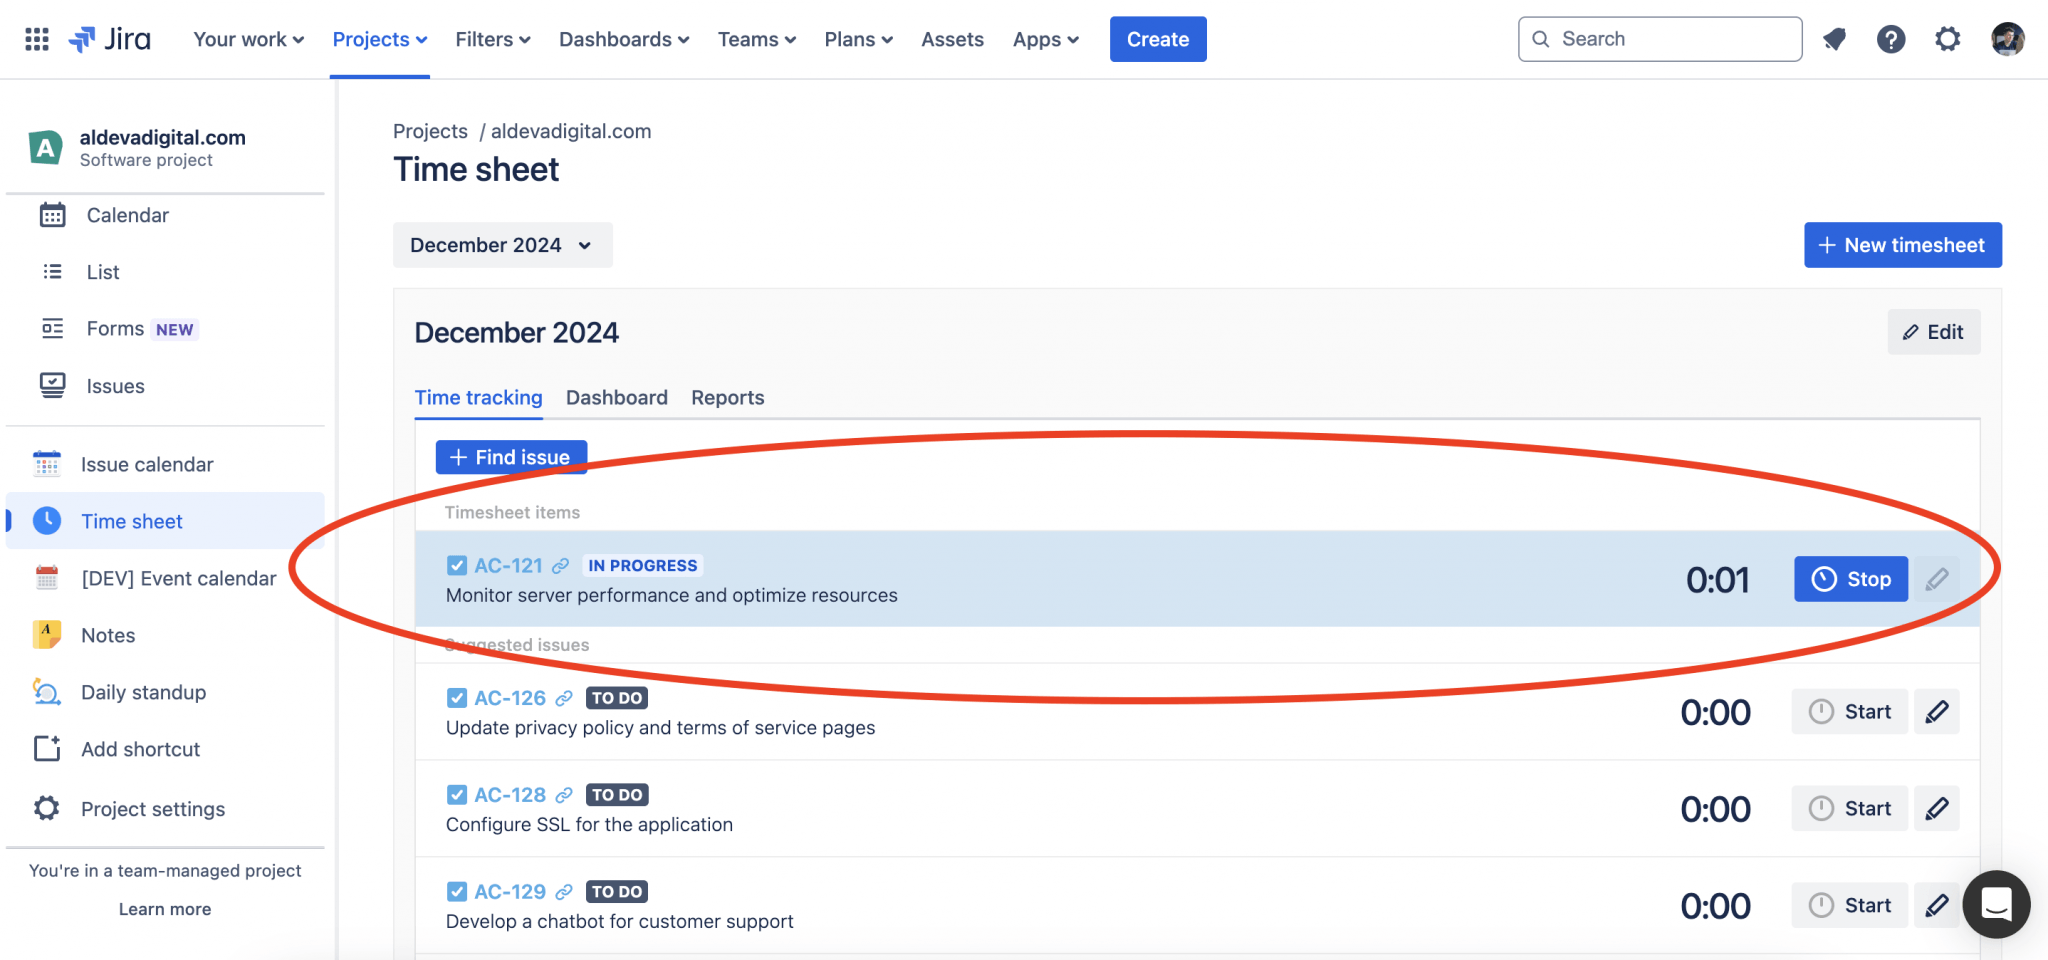
Task: Toggle the AC-129 issue checkbox
Action: coord(457,892)
